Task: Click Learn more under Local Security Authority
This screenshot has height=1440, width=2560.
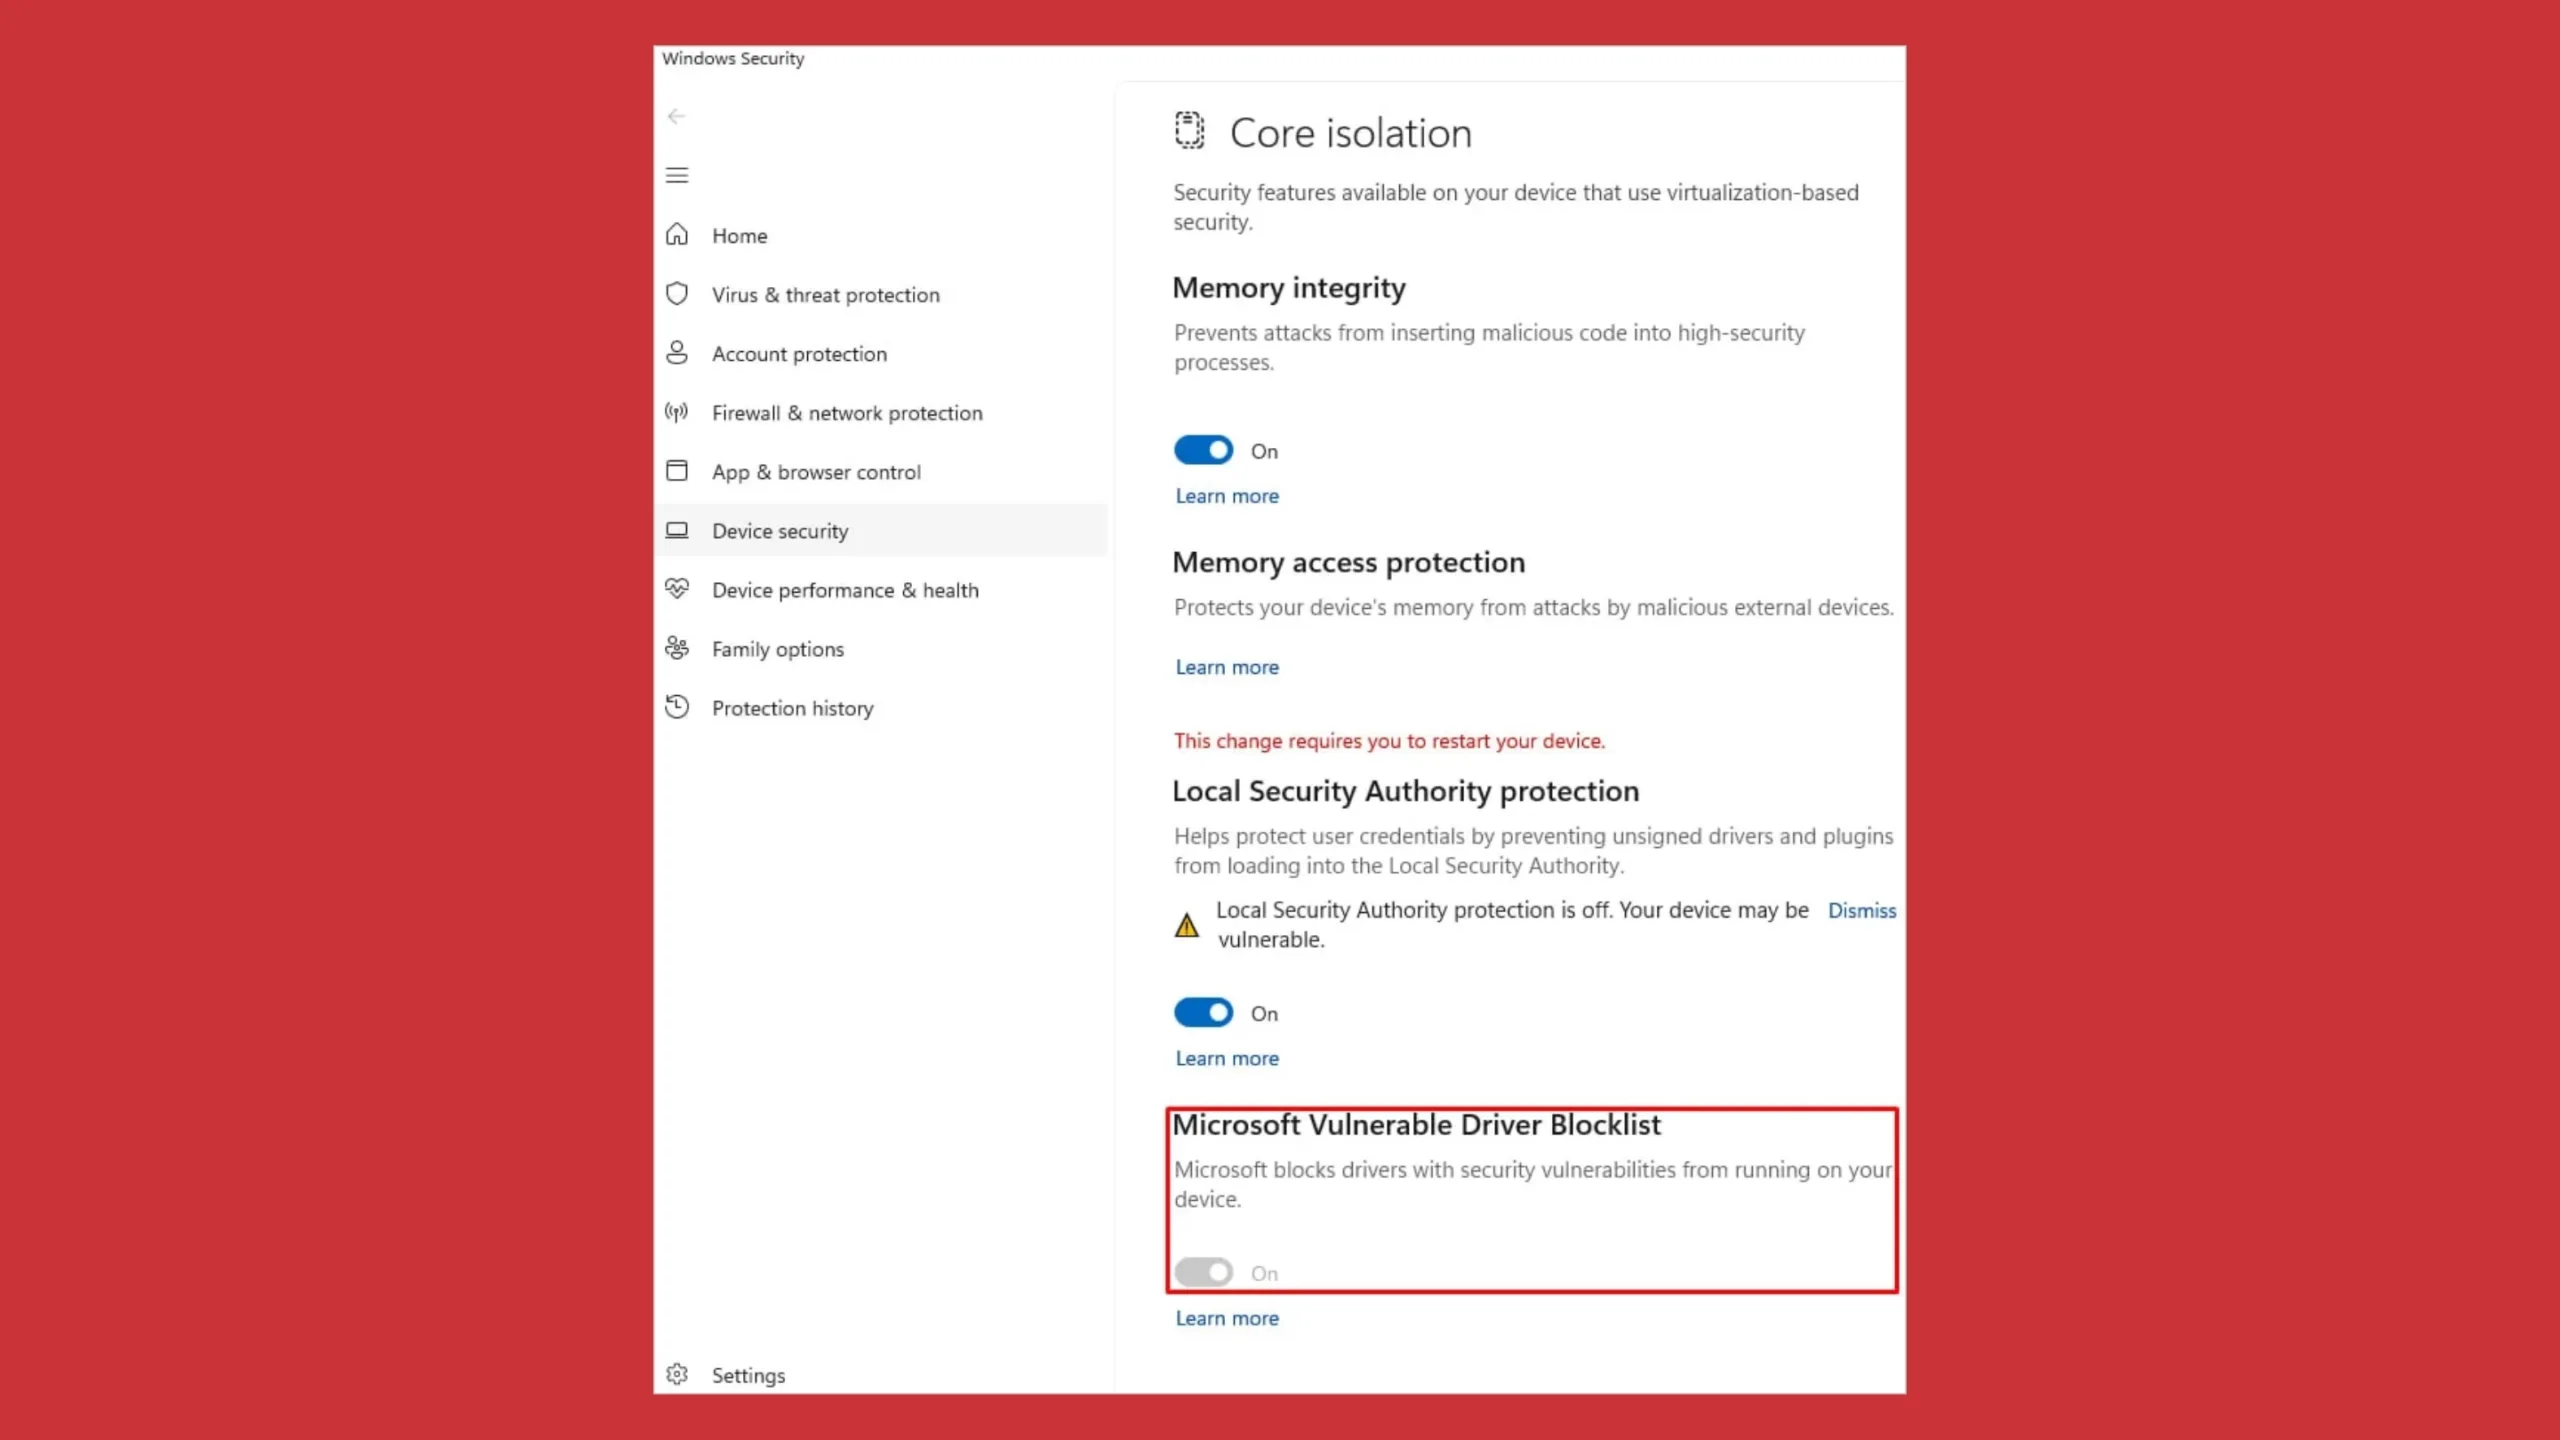Action: coord(1227,1058)
